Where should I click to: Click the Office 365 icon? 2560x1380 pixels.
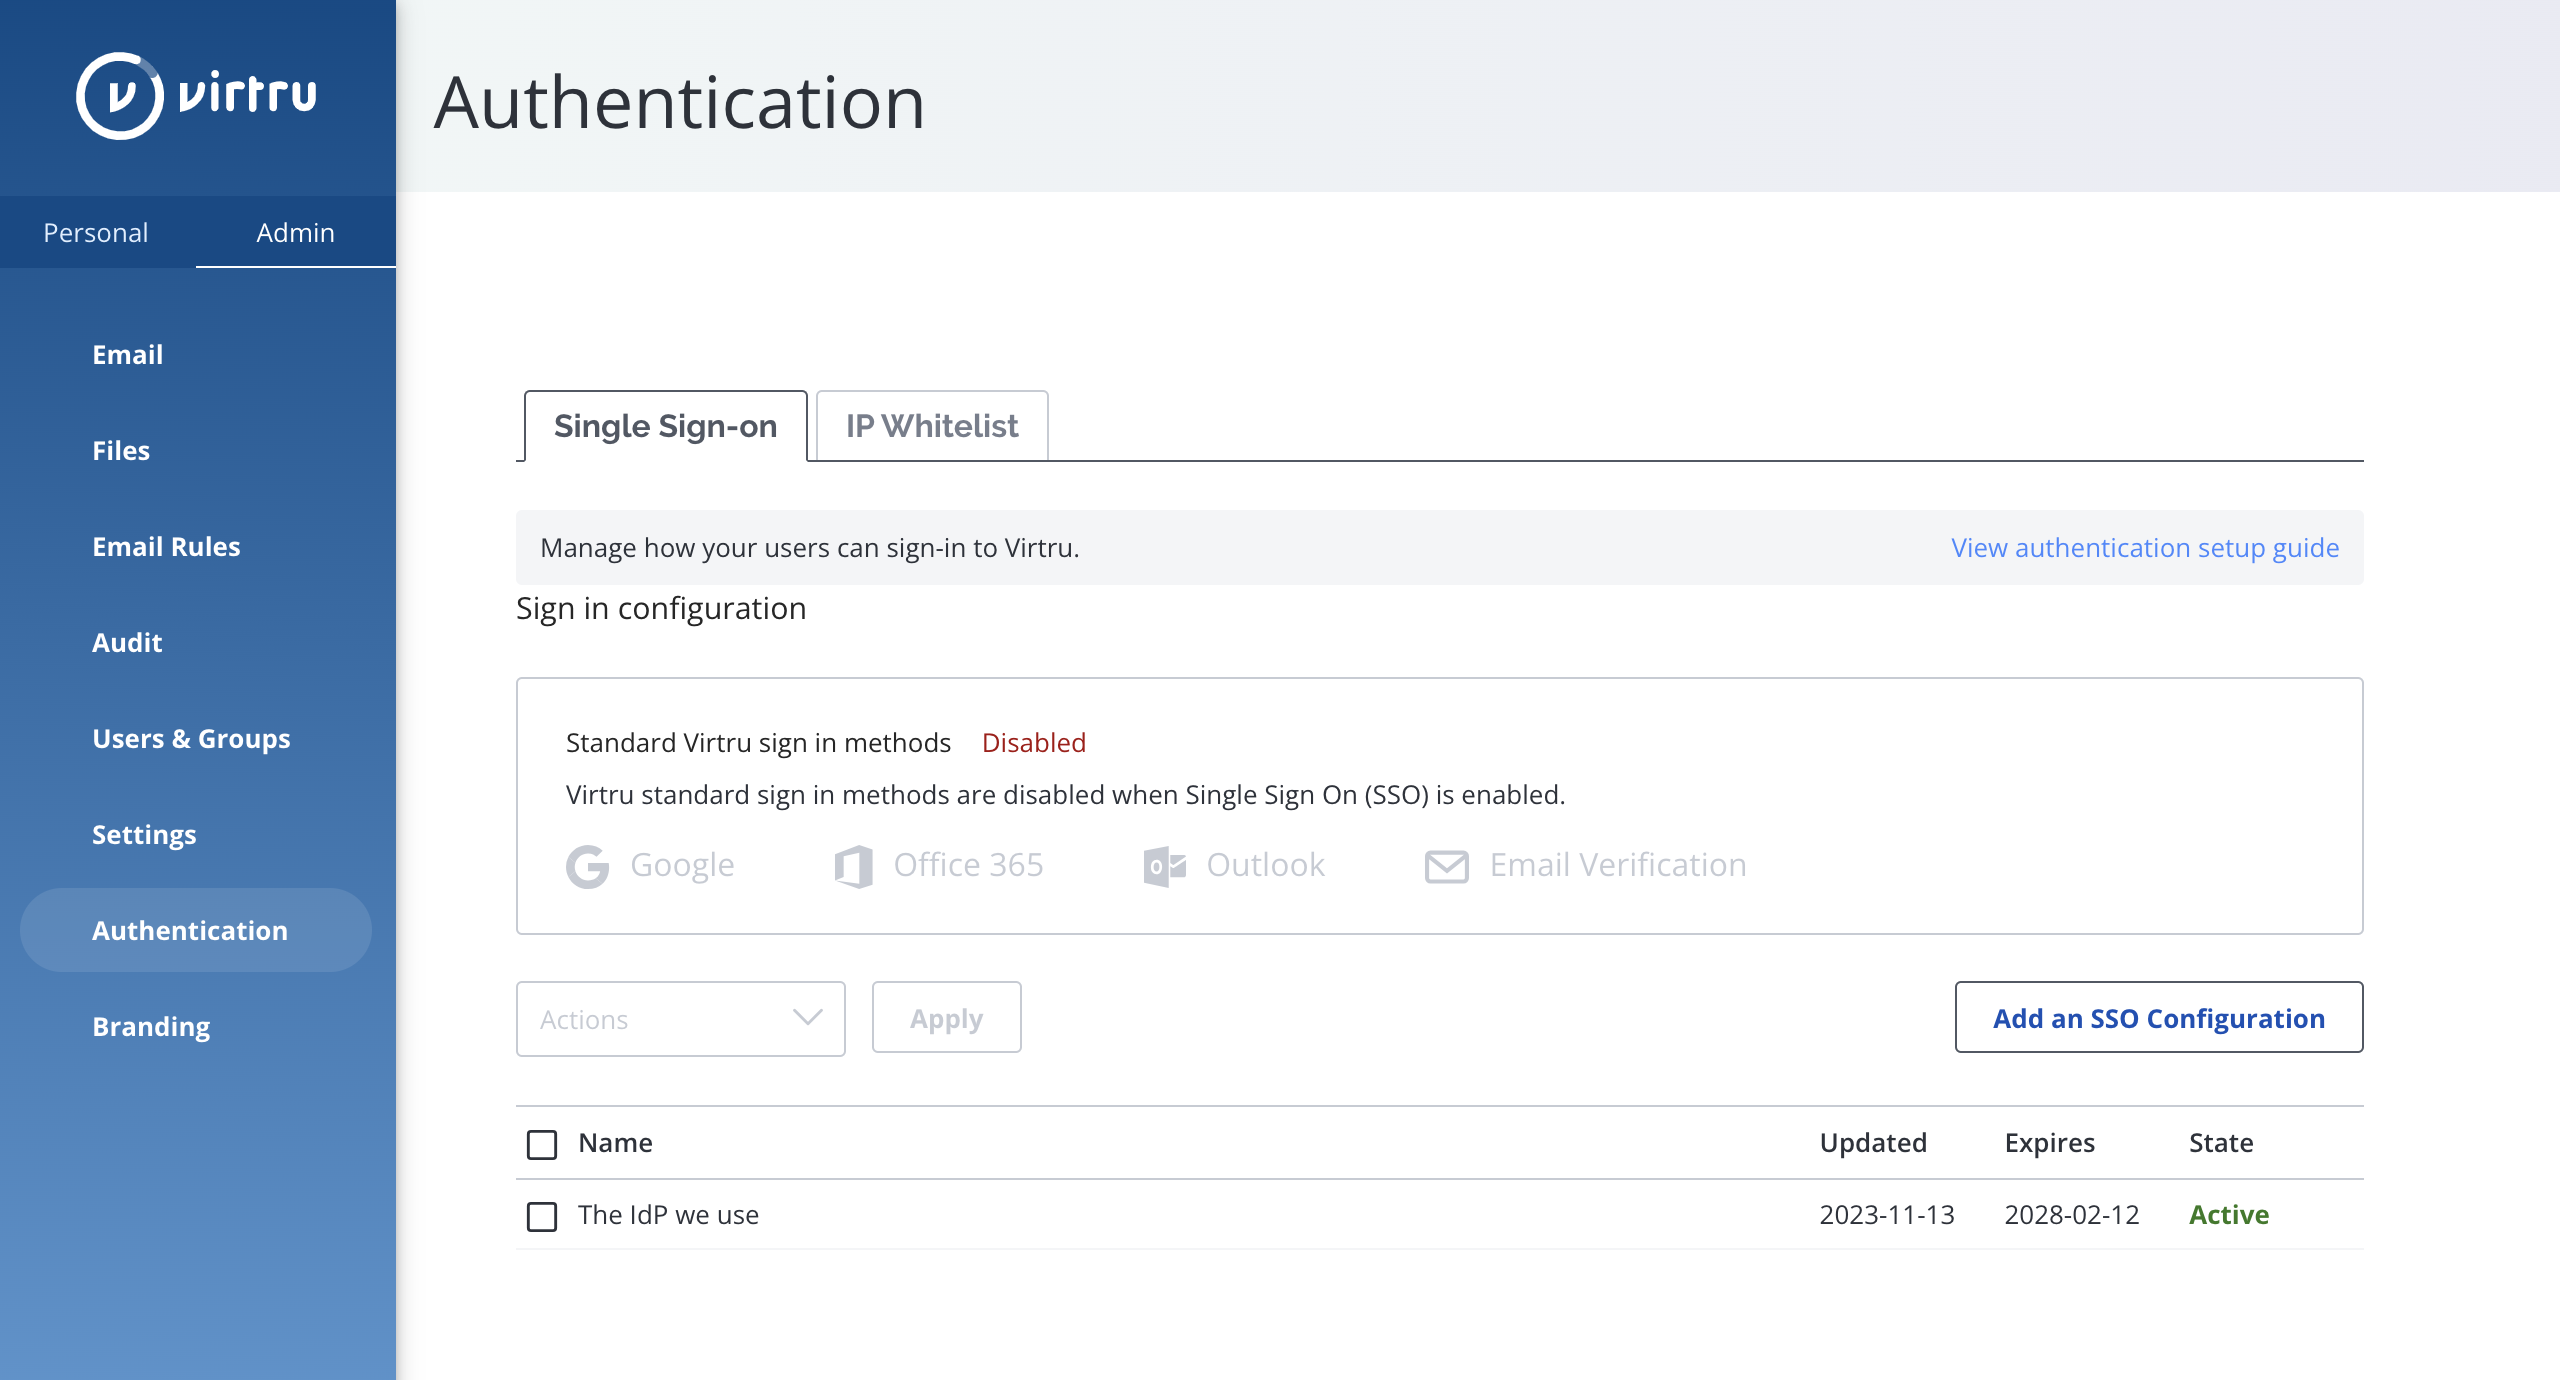(x=854, y=866)
